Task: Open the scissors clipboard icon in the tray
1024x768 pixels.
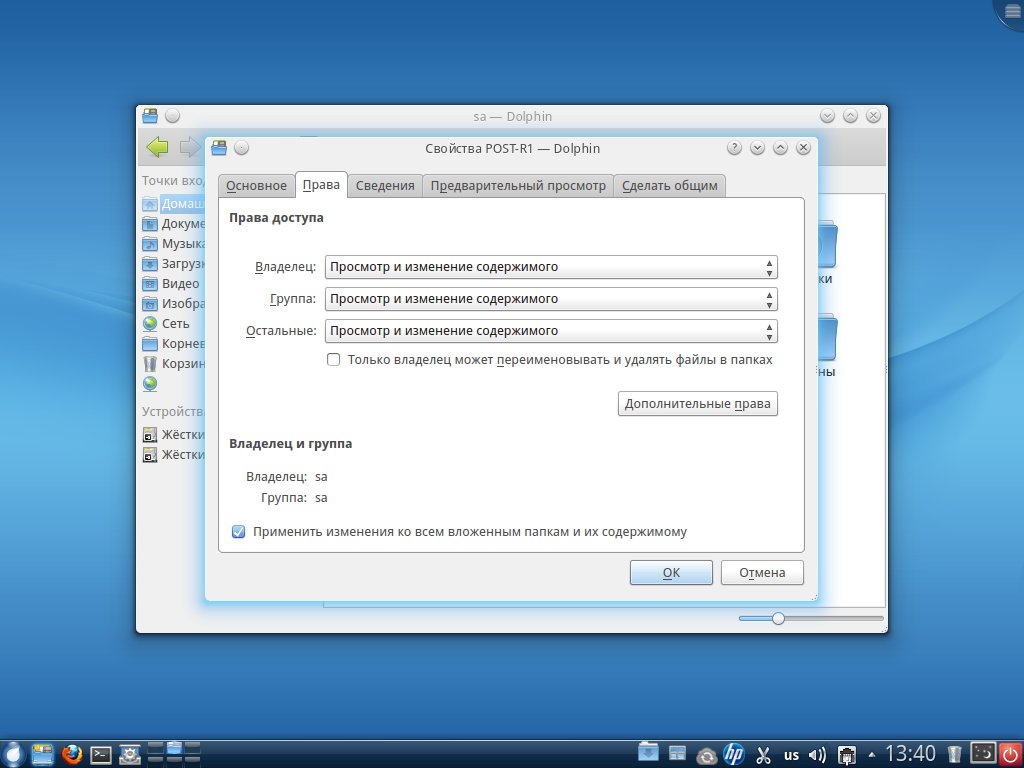Action: pyautogui.click(x=763, y=755)
